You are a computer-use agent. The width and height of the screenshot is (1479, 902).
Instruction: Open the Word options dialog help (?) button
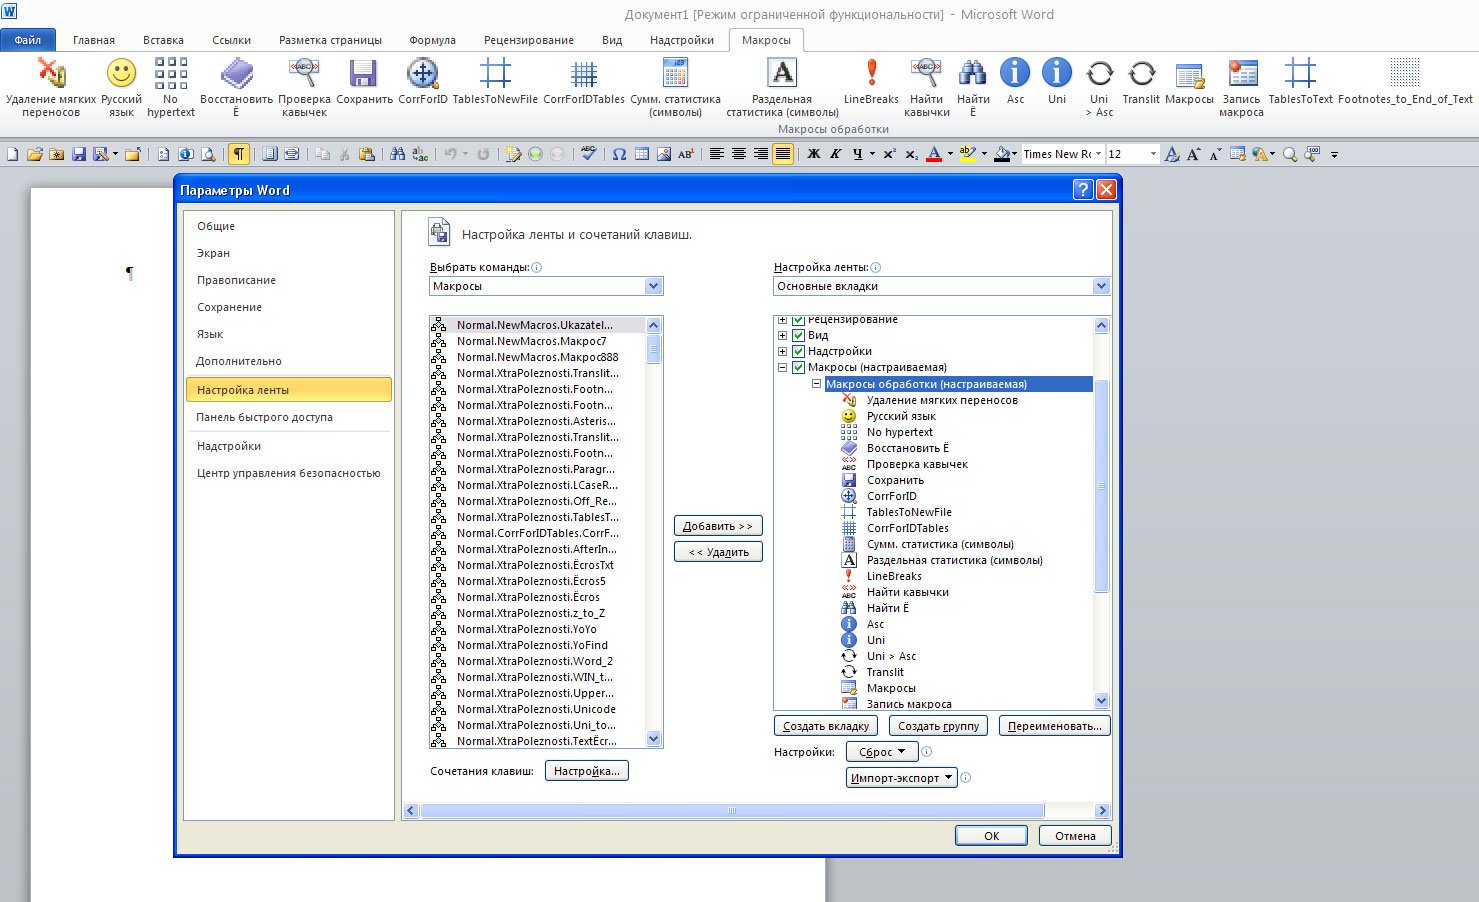coord(1082,190)
